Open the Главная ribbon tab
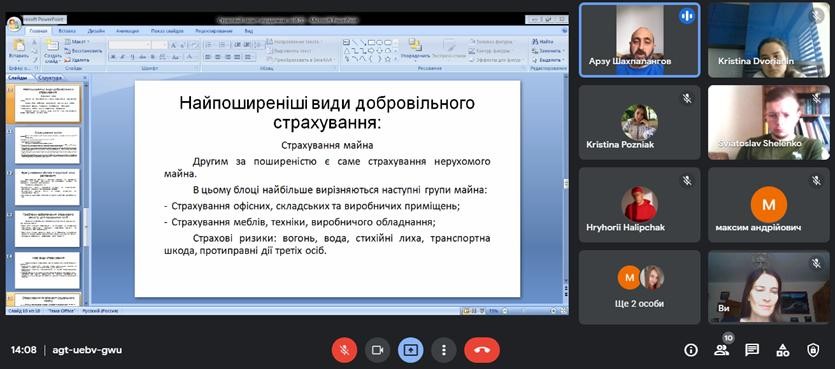 (38, 31)
